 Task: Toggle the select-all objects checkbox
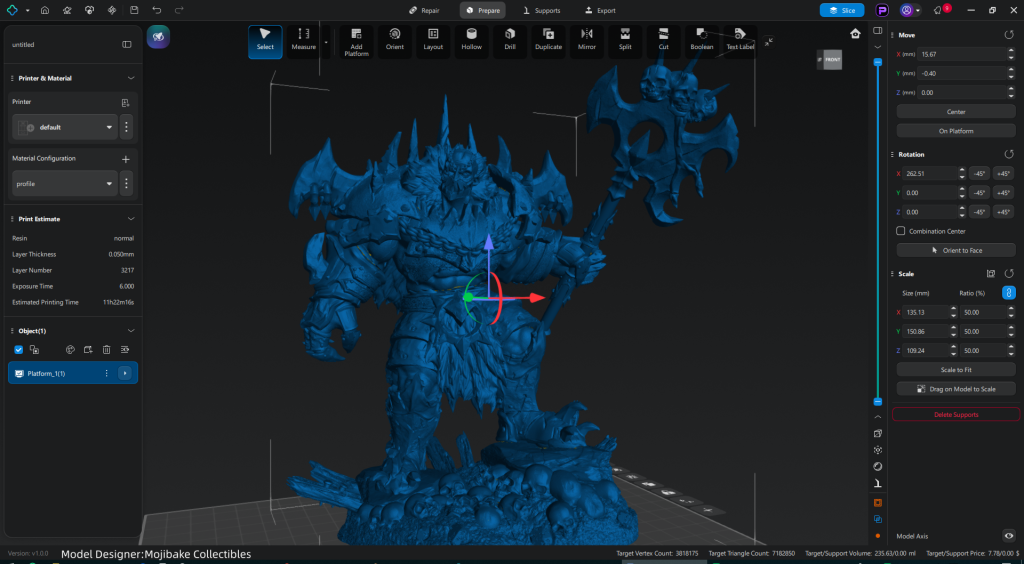tap(18, 349)
